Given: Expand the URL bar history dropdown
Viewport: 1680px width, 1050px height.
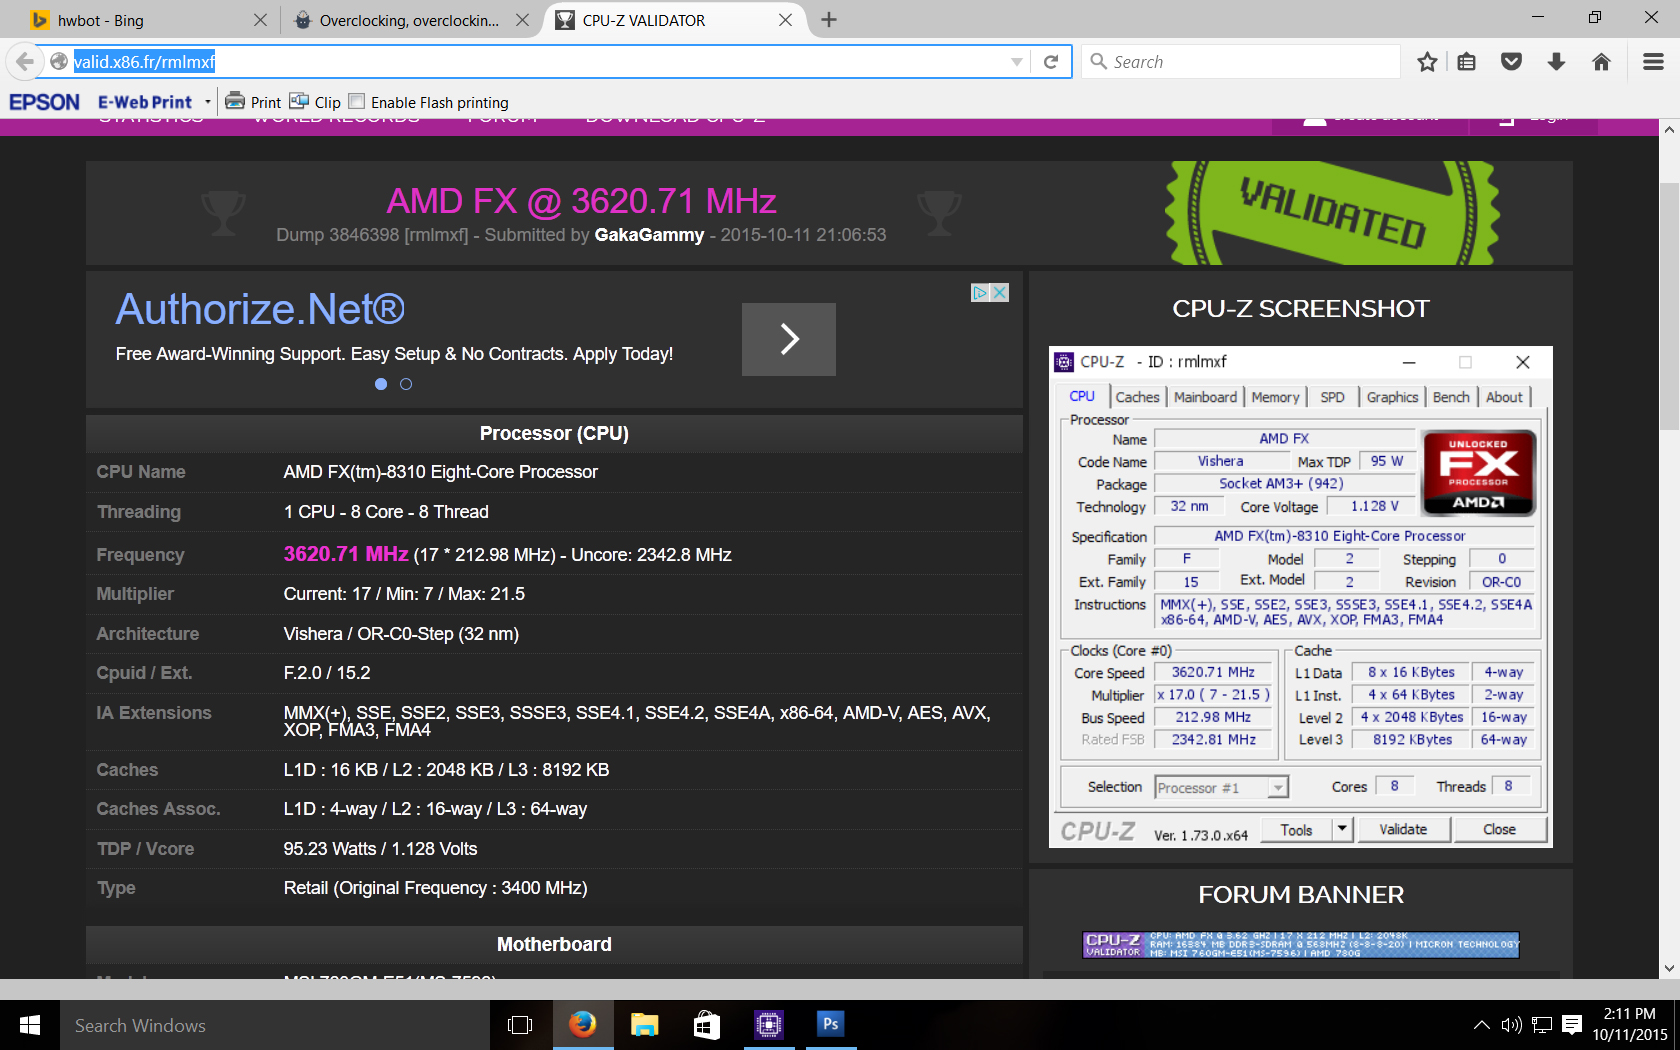Looking at the screenshot, I should [1017, 62].
